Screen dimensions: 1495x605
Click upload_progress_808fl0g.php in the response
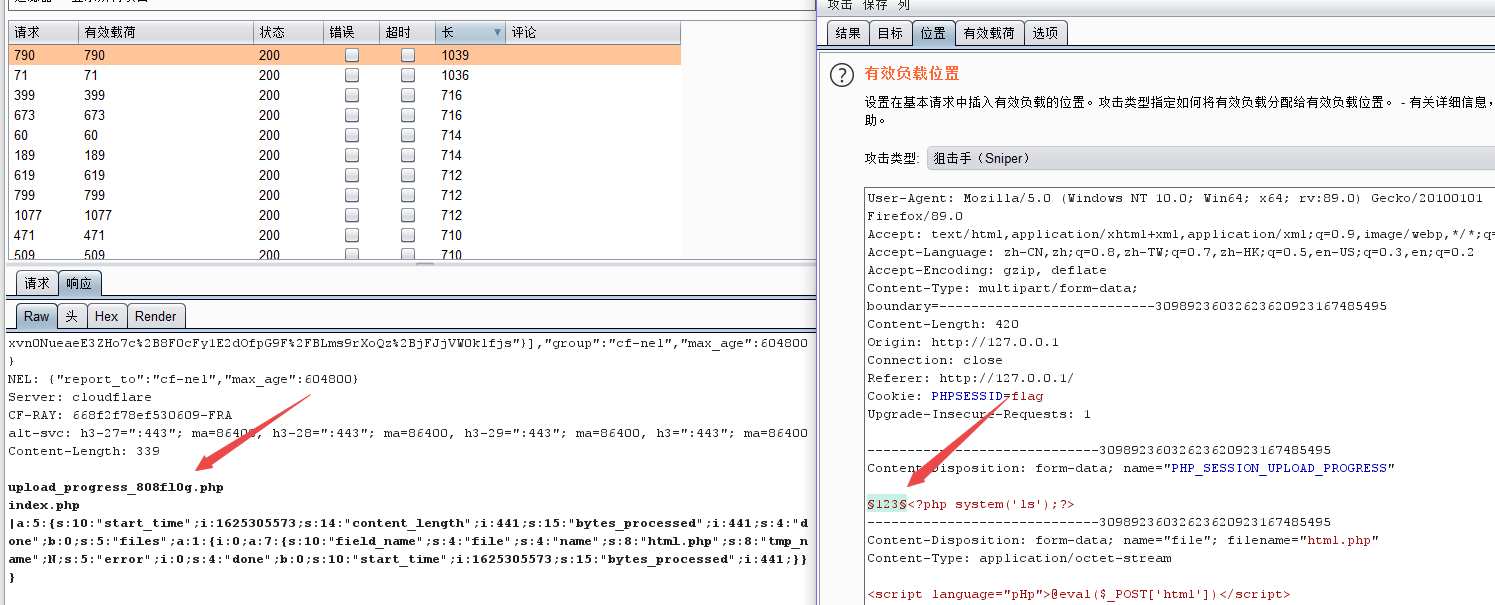tap(116, 487)
